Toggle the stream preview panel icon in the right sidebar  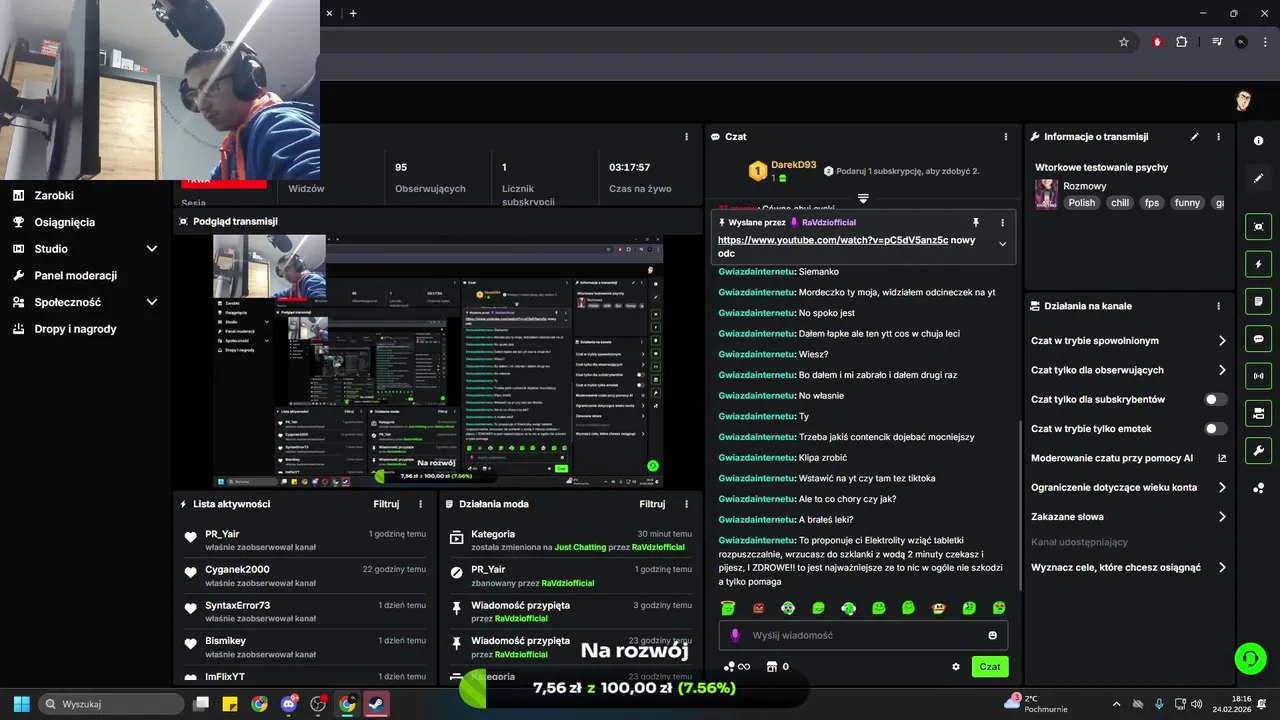click(x=1258, y=227)
